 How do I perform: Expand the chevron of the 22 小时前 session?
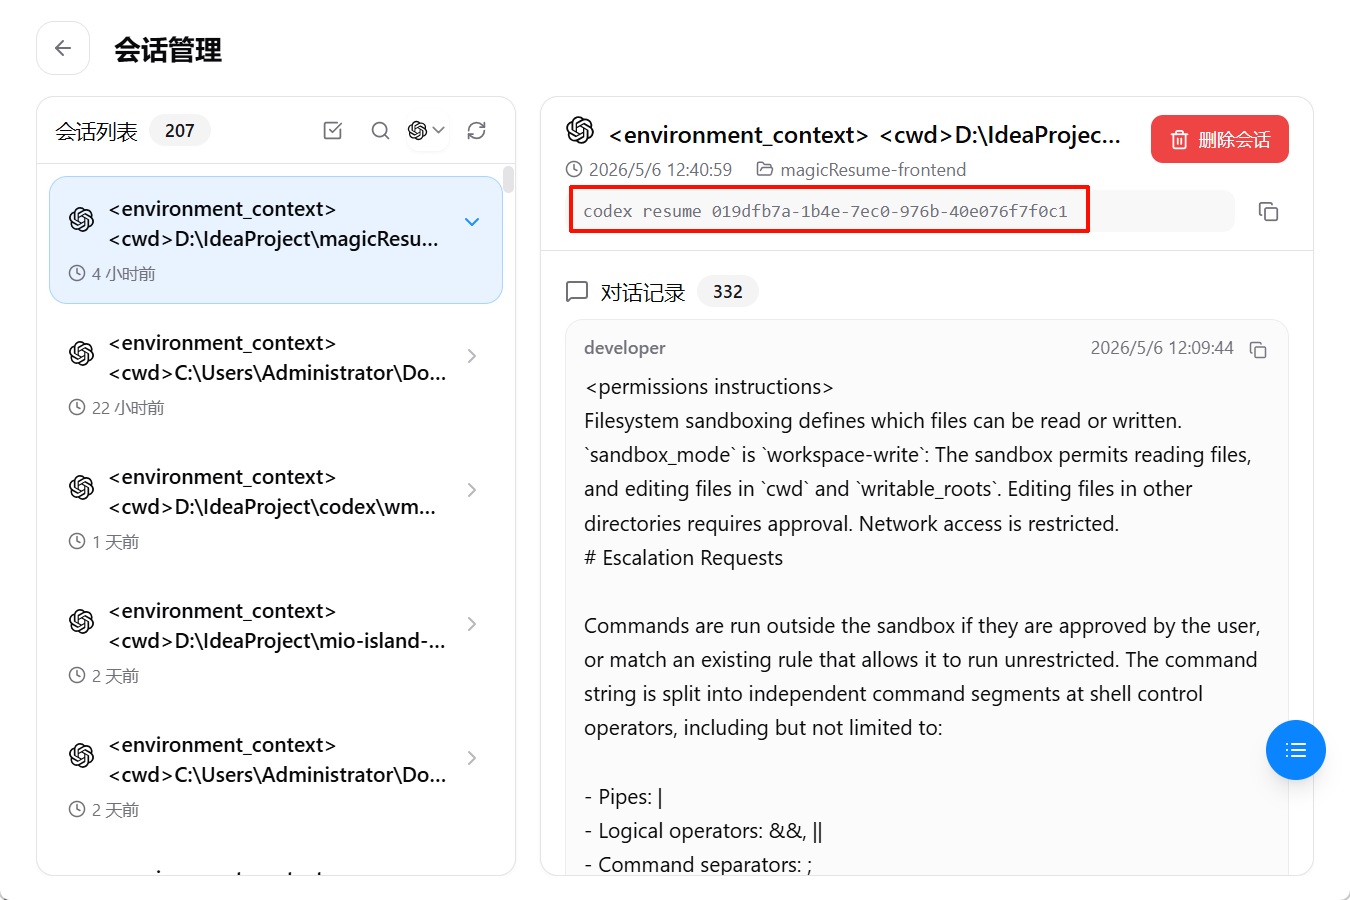pyautogui.click(x=472, y=356)
